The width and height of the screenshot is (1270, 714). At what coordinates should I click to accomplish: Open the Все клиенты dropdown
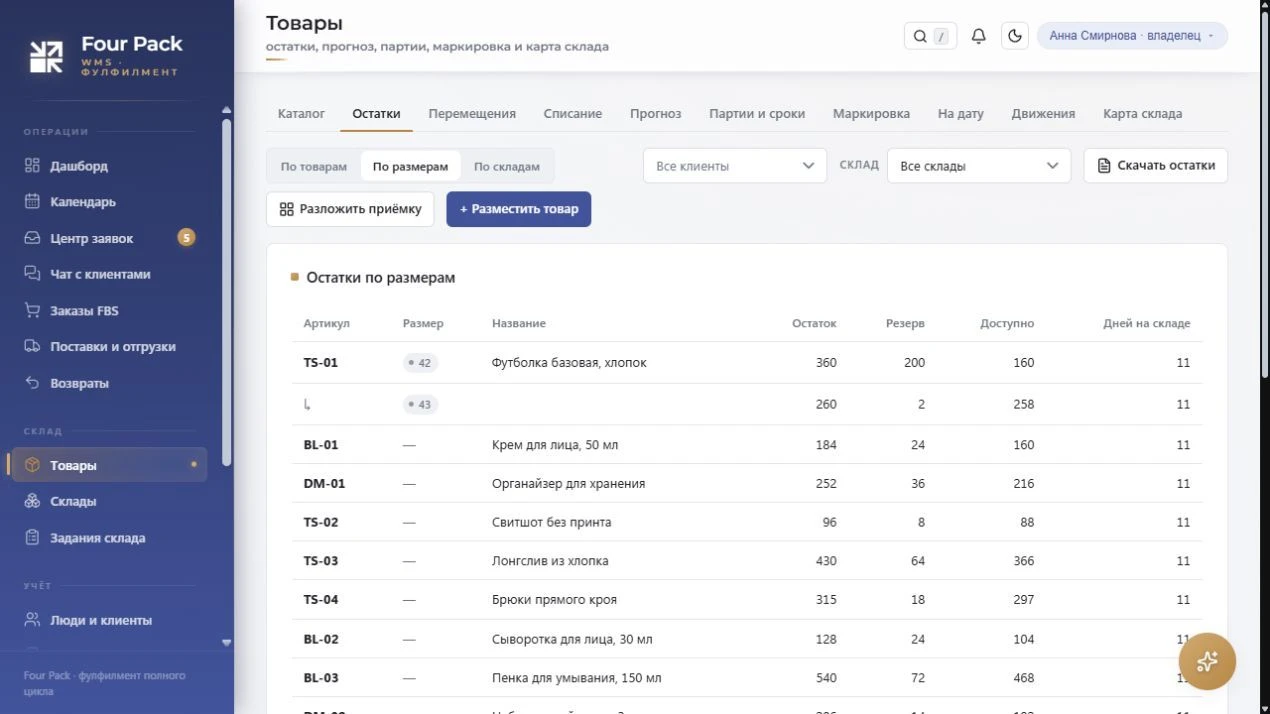tap(735, 166)
